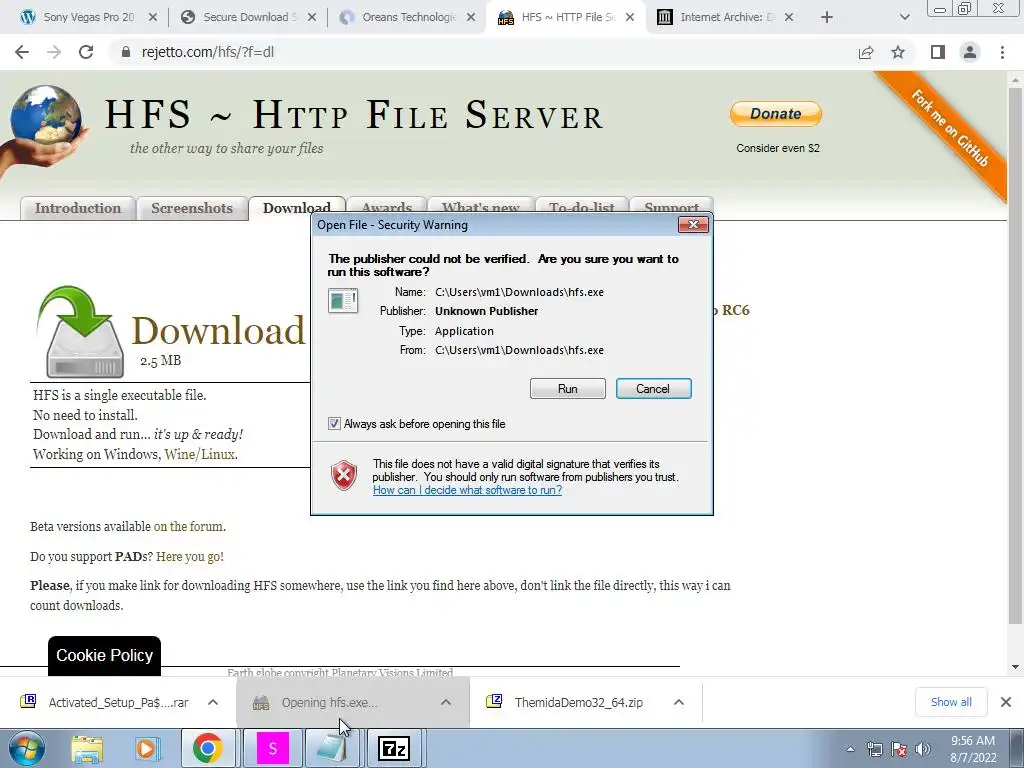Click the Donate button
The height and width of the screenshot is (768, 1024).
point(775,114)
